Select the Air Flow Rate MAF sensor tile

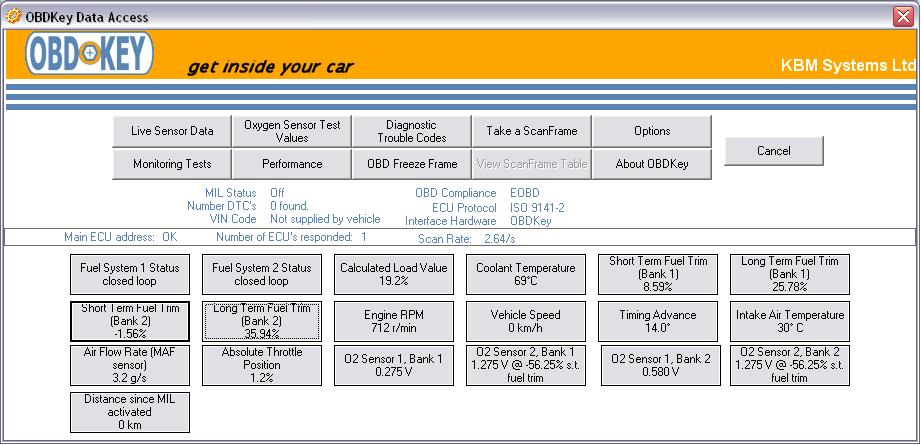(x=130, y=366)
